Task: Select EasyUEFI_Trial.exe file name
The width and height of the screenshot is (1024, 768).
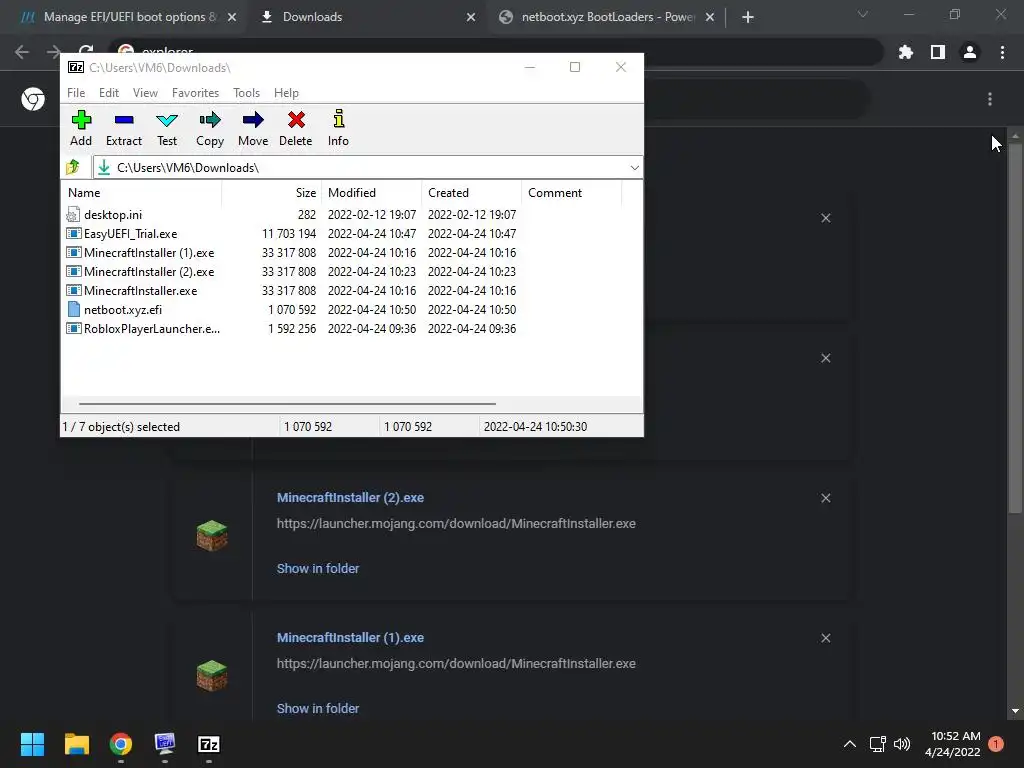Action: (131, 234)
